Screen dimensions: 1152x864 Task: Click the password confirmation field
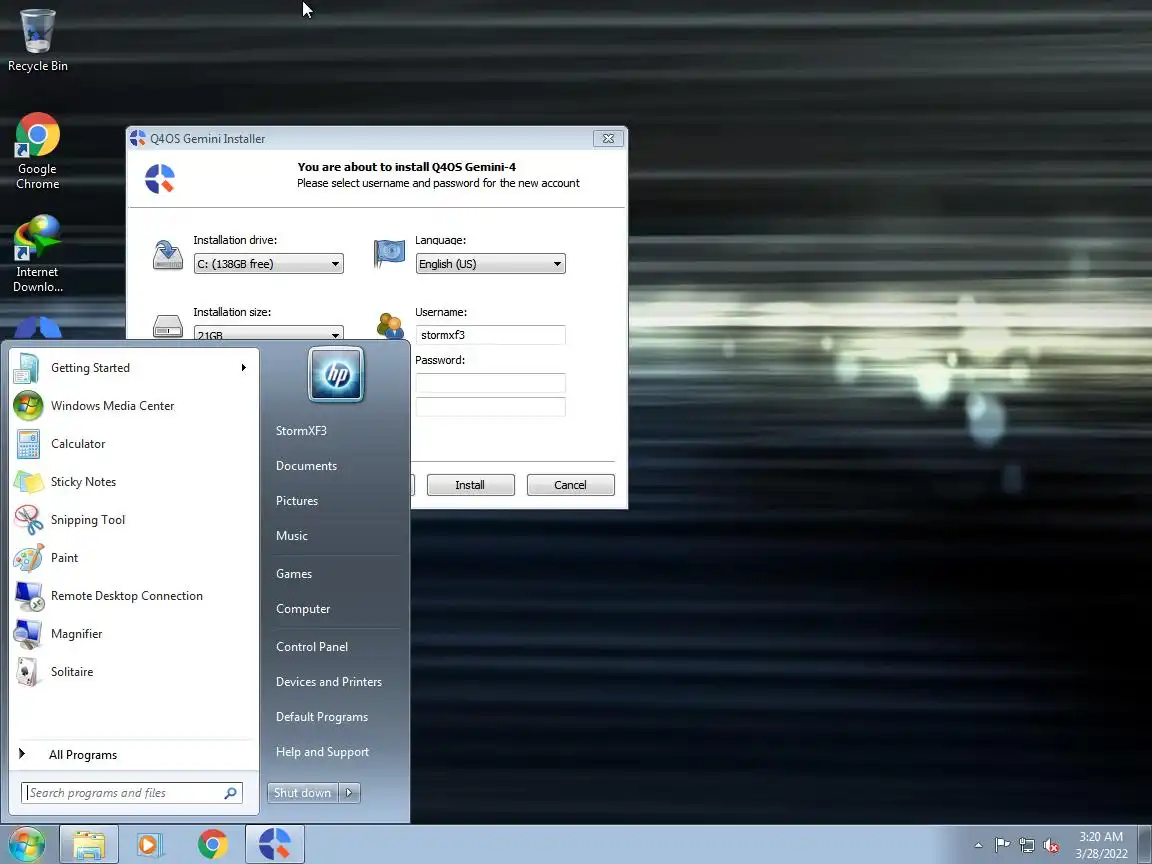click(x=490, y=407)
